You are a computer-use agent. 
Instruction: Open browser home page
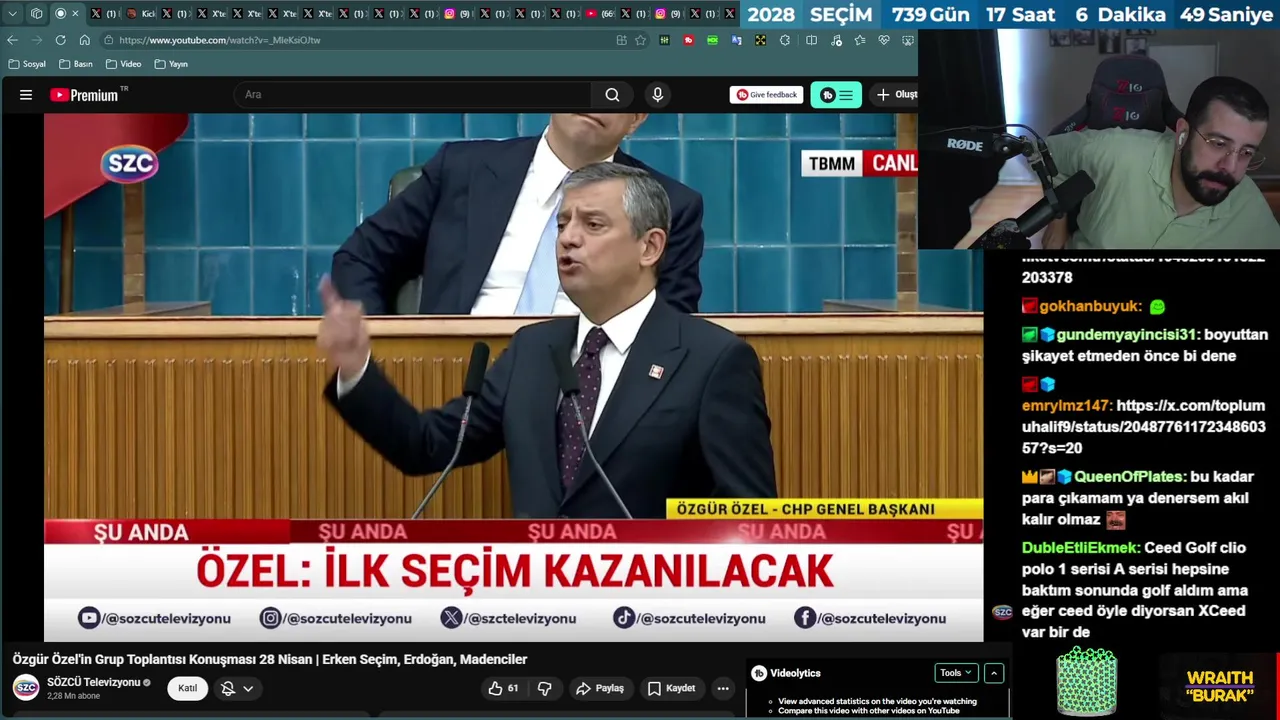click(84, 40)
